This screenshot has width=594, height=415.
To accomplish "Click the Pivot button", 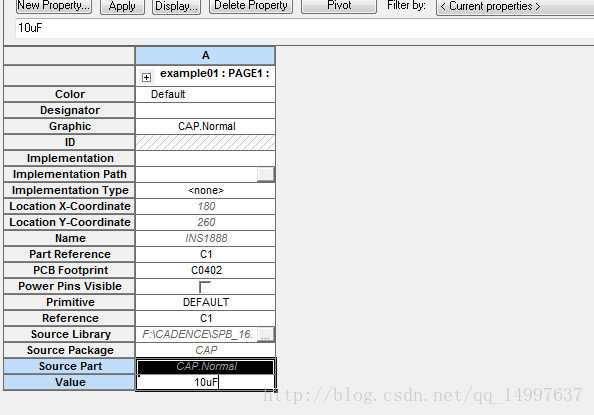I will pyautogui.click(x=339, y=6).
